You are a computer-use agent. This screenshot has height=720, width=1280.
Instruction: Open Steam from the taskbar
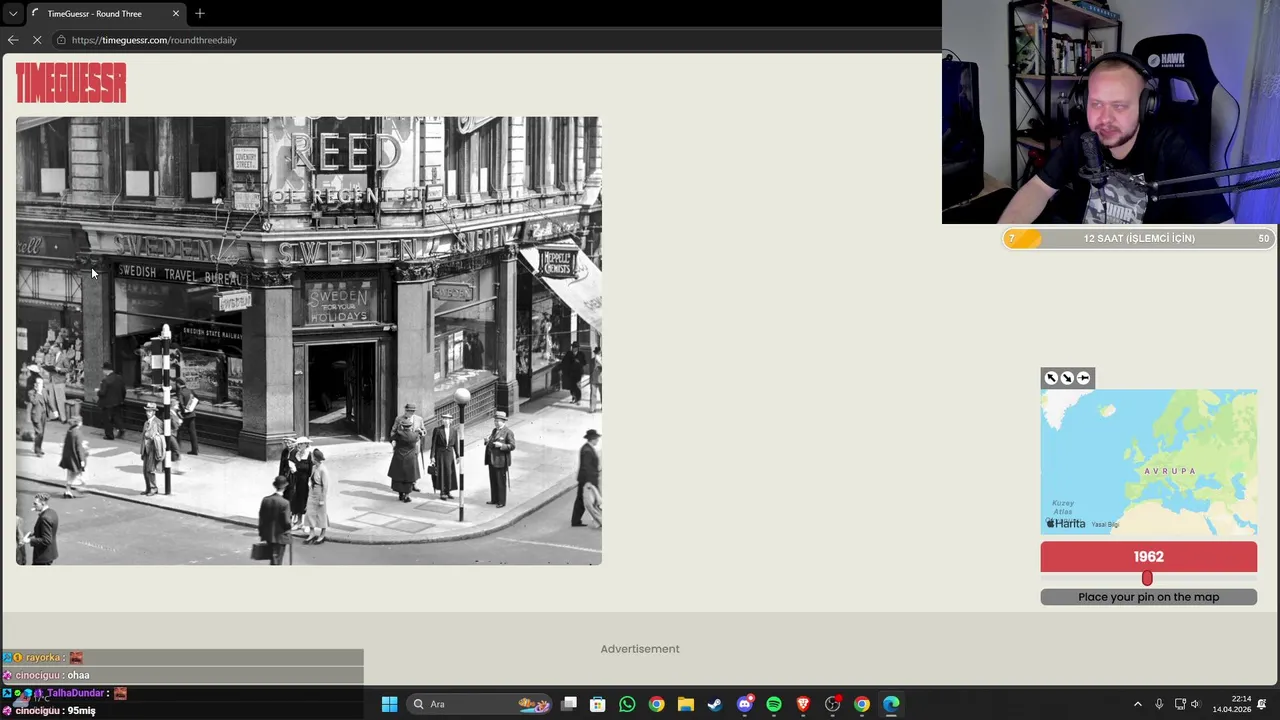point(715,704)
